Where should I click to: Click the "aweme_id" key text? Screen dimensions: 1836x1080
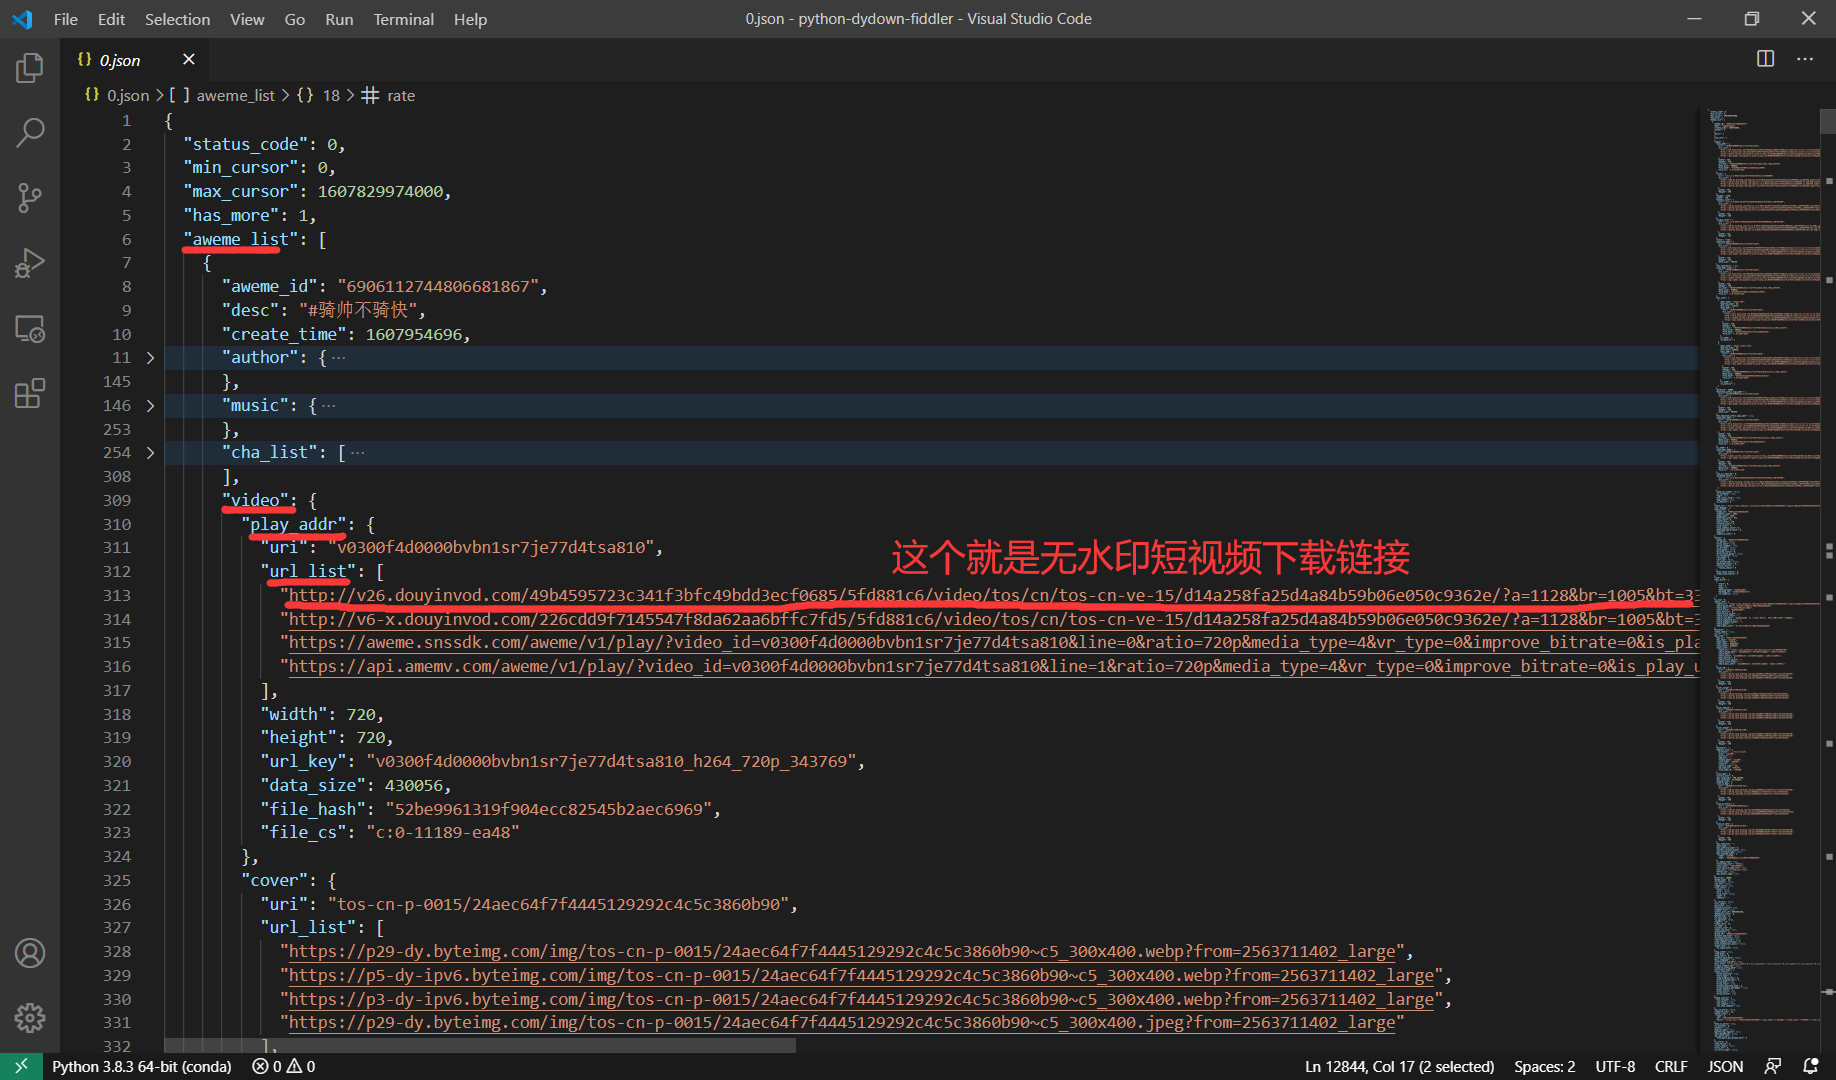coord(270,287)
